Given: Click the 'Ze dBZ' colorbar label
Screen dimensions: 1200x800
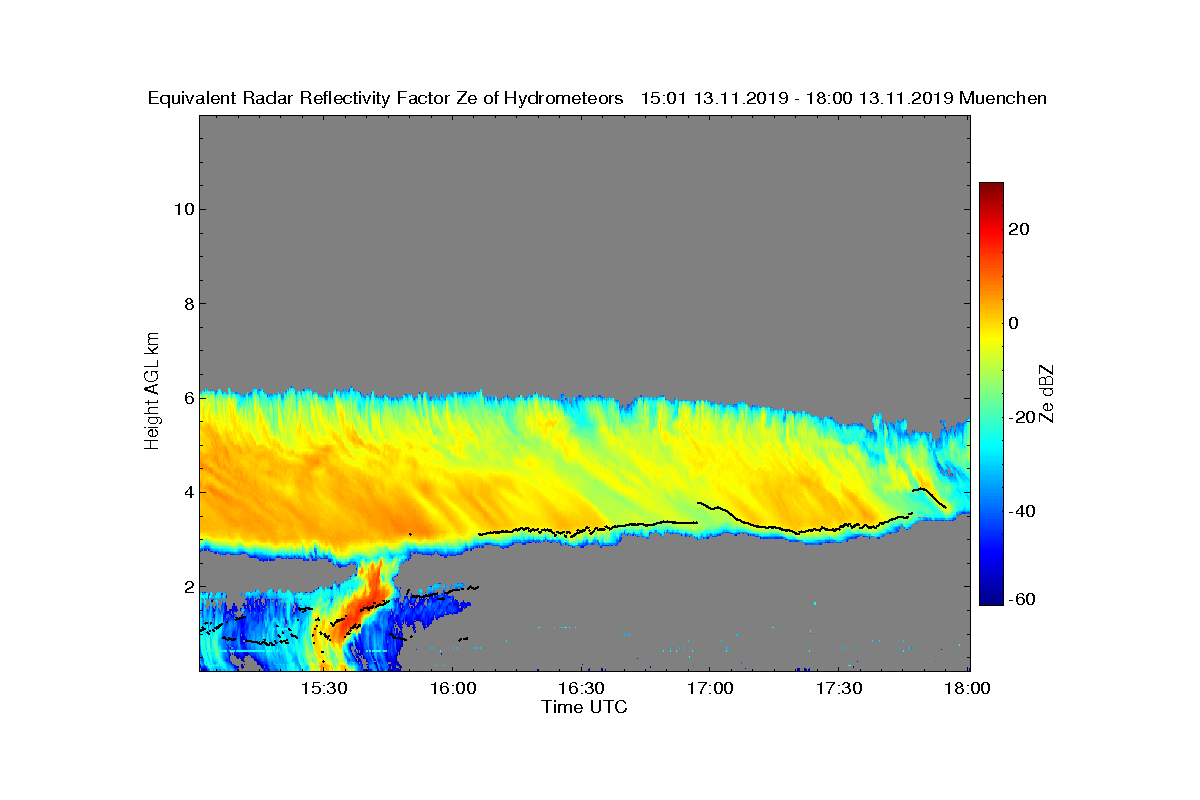Looking at the screenshot, I should [1047, 393].
